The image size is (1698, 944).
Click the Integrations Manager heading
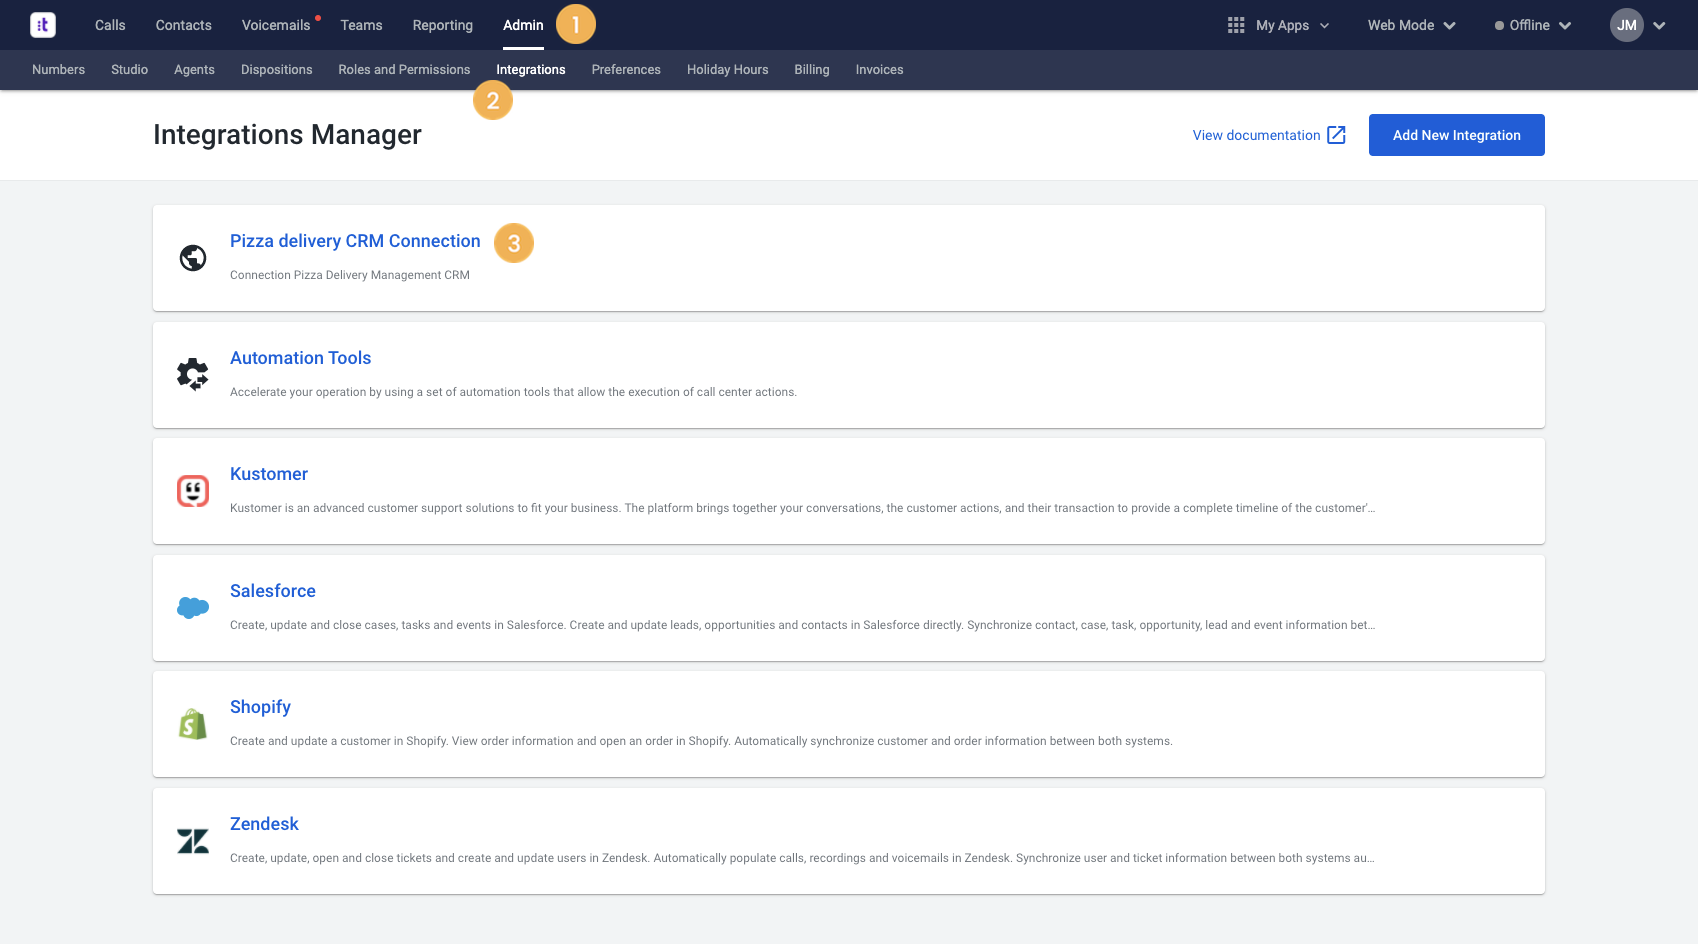[x=287, y=135]
